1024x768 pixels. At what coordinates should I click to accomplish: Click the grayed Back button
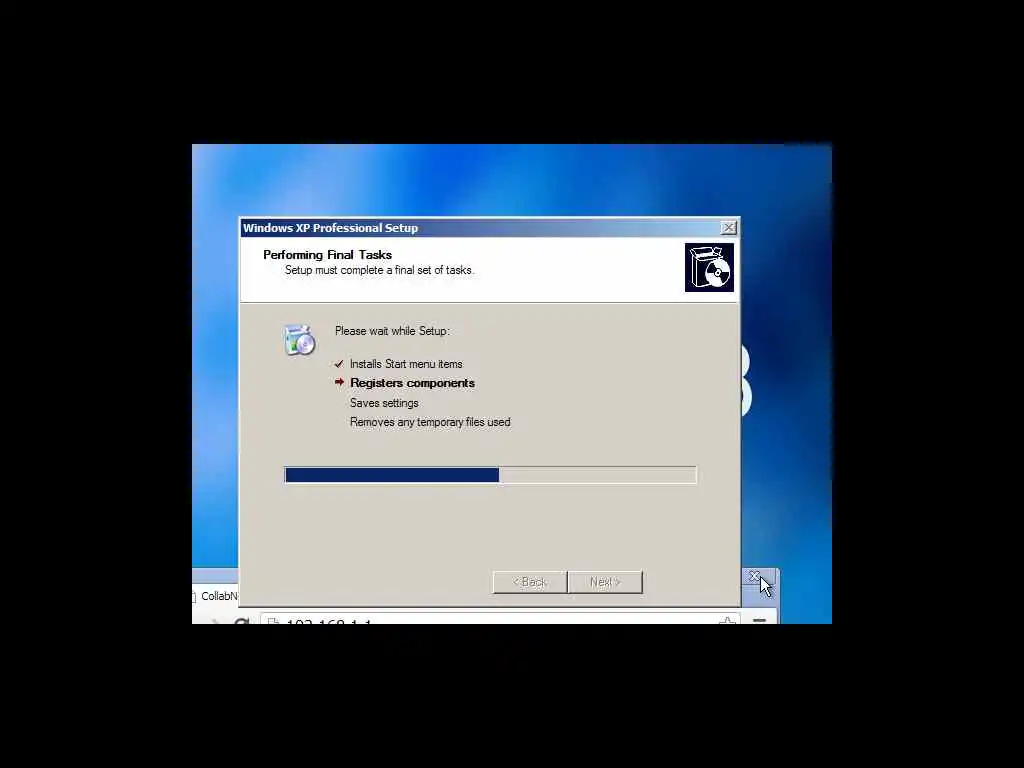pyautogui.click(x=530, y=582)
